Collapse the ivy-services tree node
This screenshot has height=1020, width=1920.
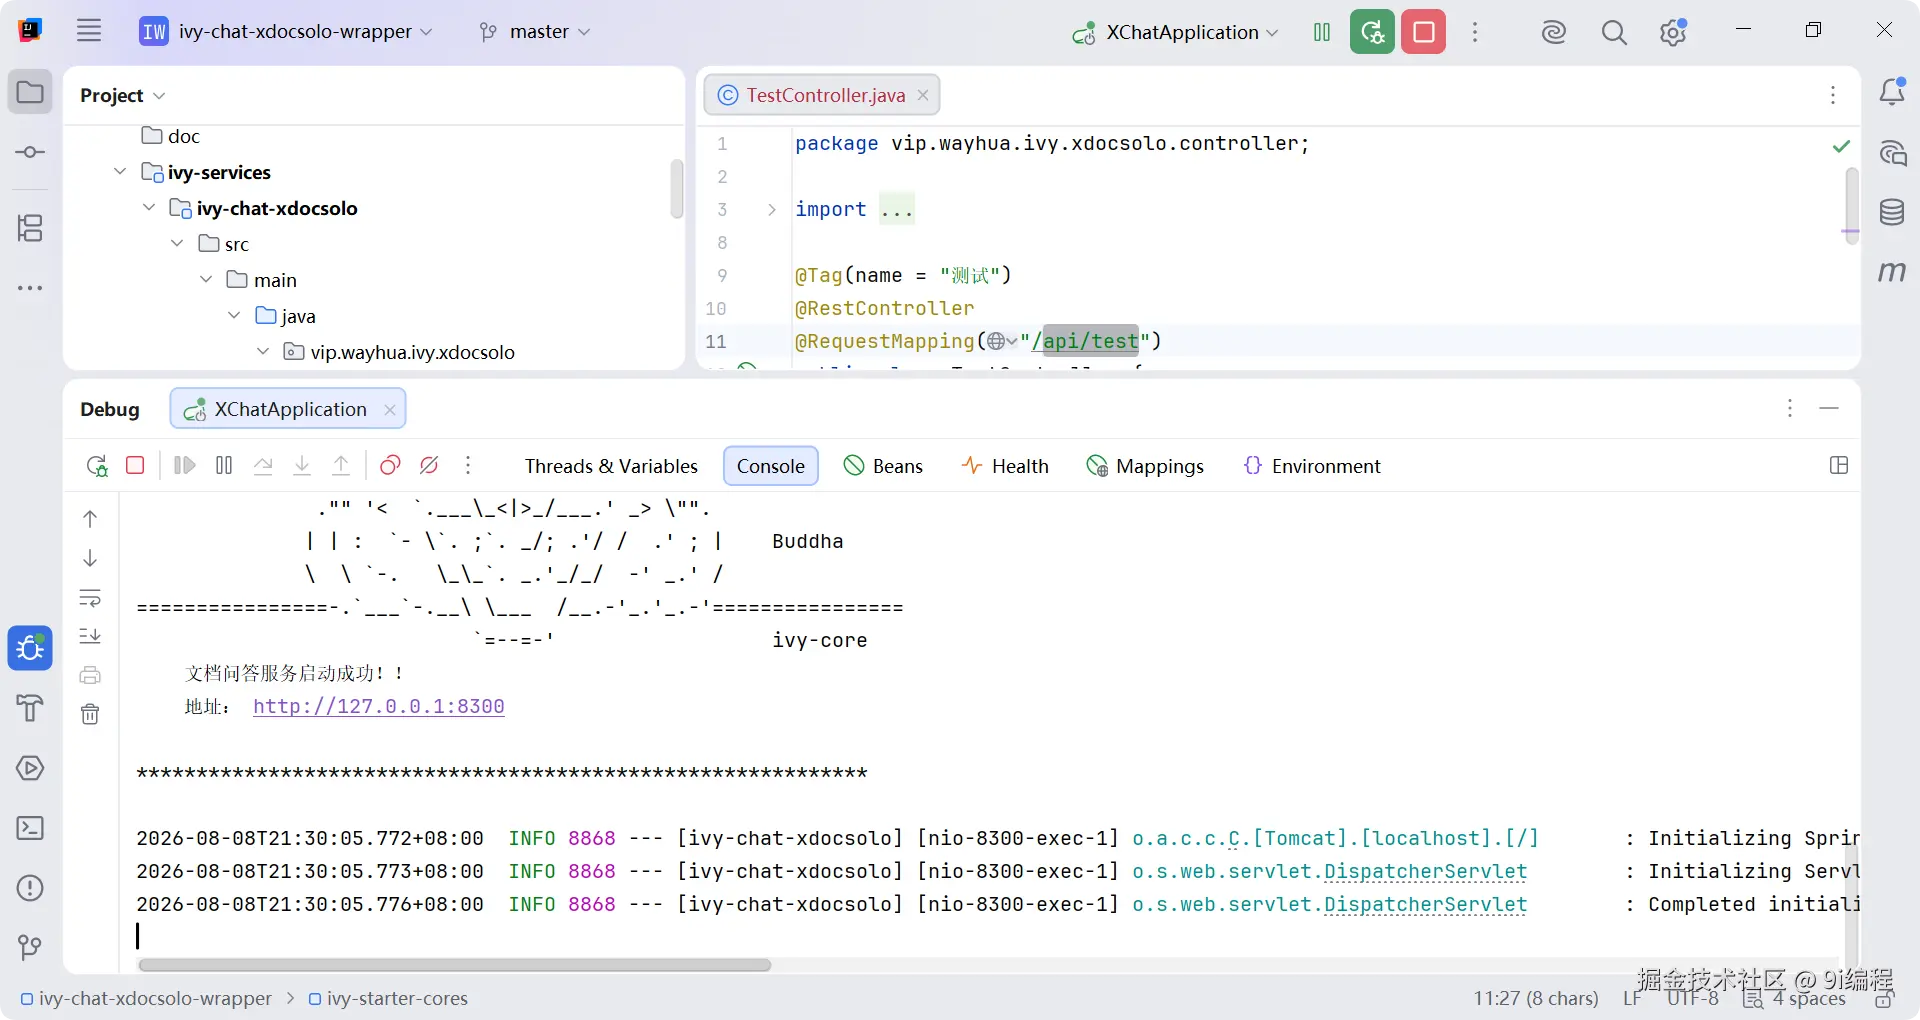(120, 172)
